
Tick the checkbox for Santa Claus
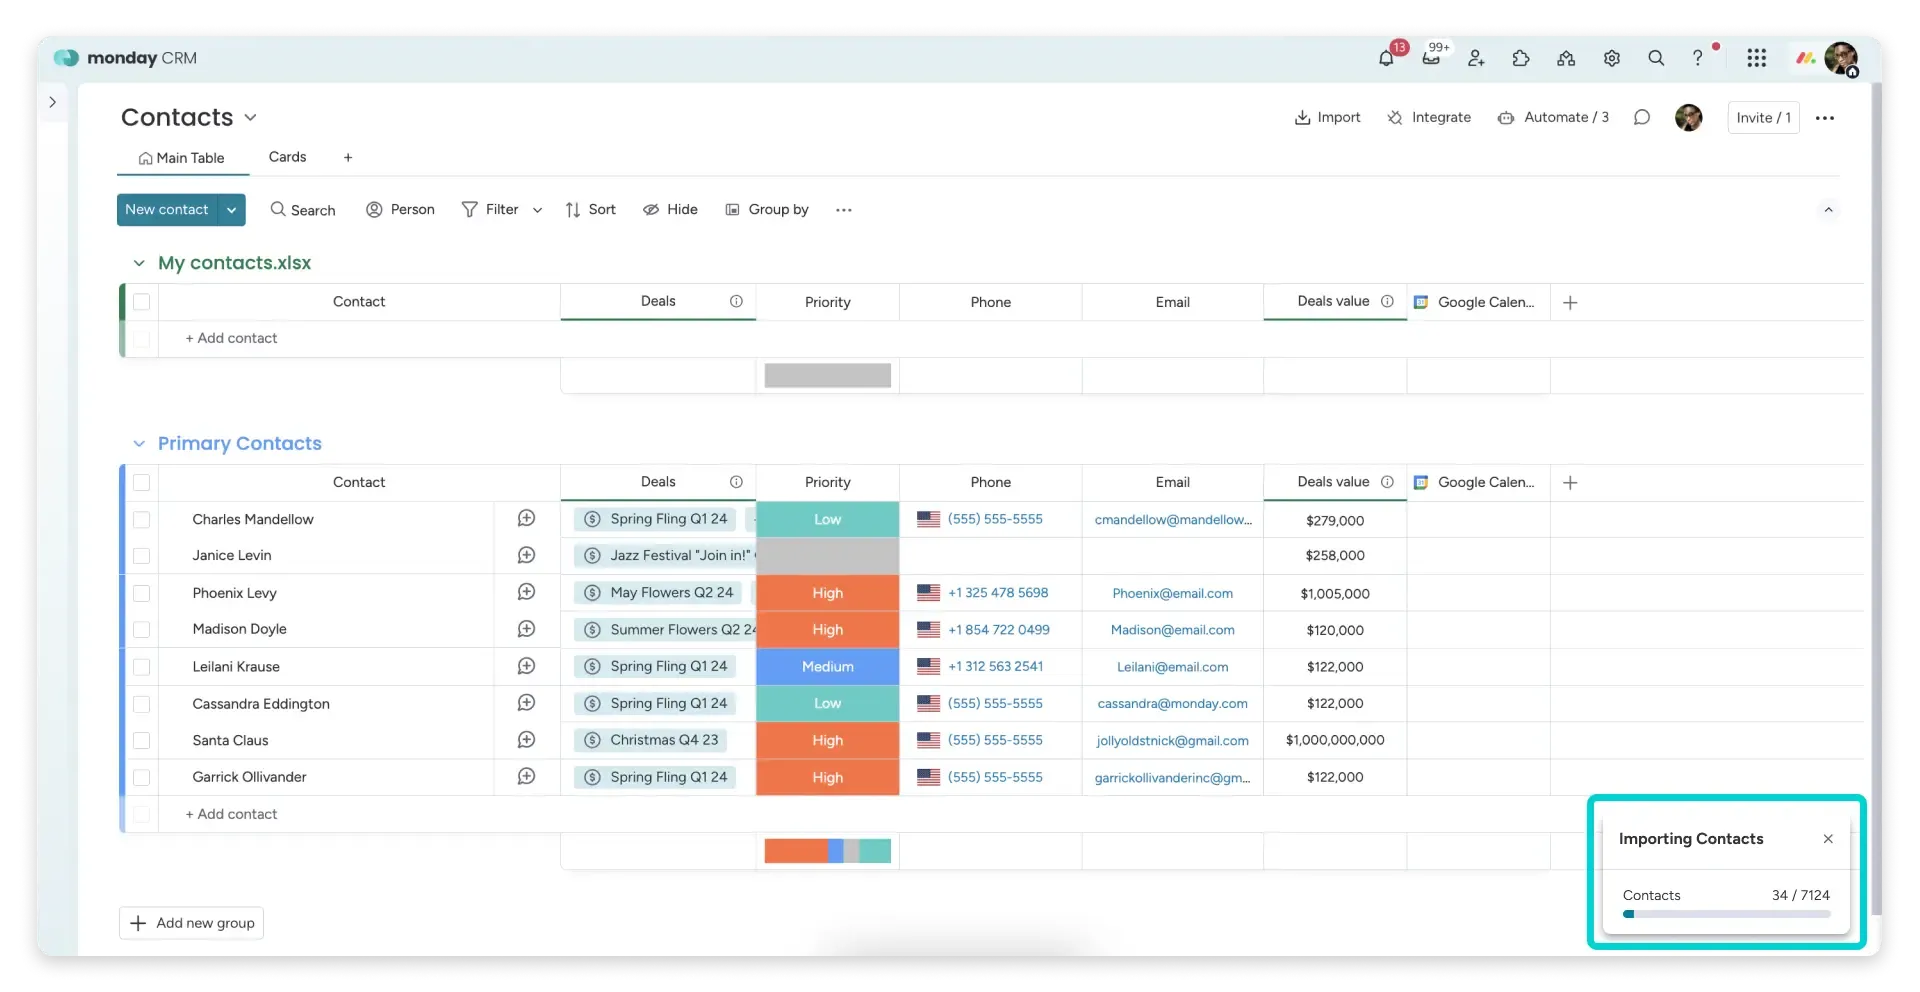(142, 740)
